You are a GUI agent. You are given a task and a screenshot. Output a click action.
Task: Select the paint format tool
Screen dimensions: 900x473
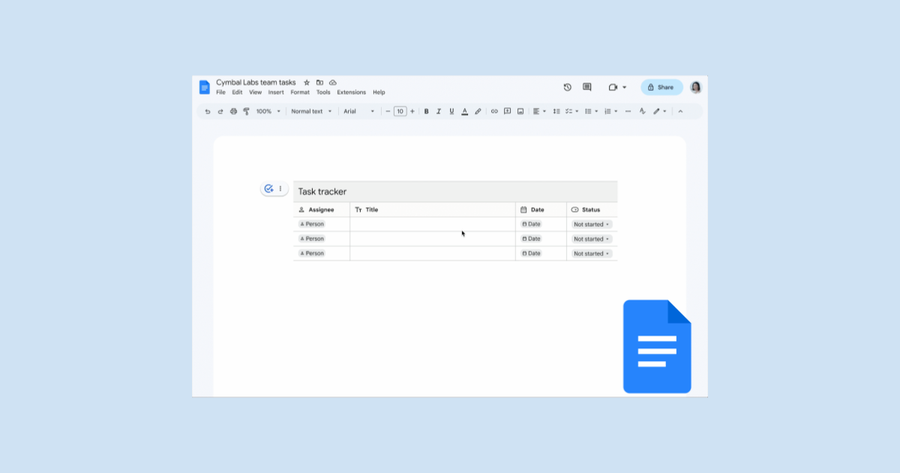pos(246,111)
